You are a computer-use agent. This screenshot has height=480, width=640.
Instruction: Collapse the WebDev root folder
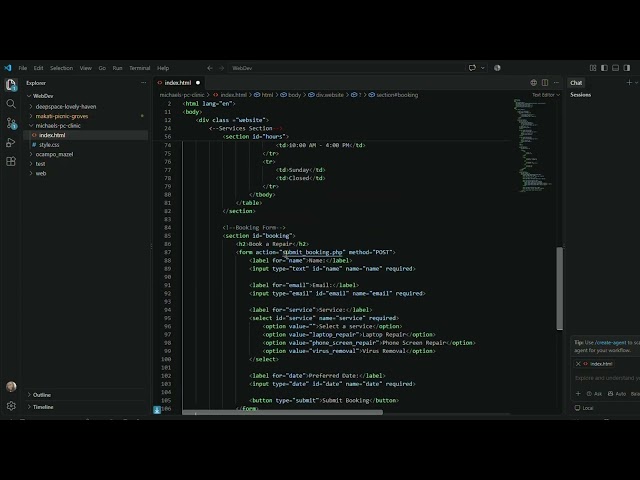tap(43, 96)
